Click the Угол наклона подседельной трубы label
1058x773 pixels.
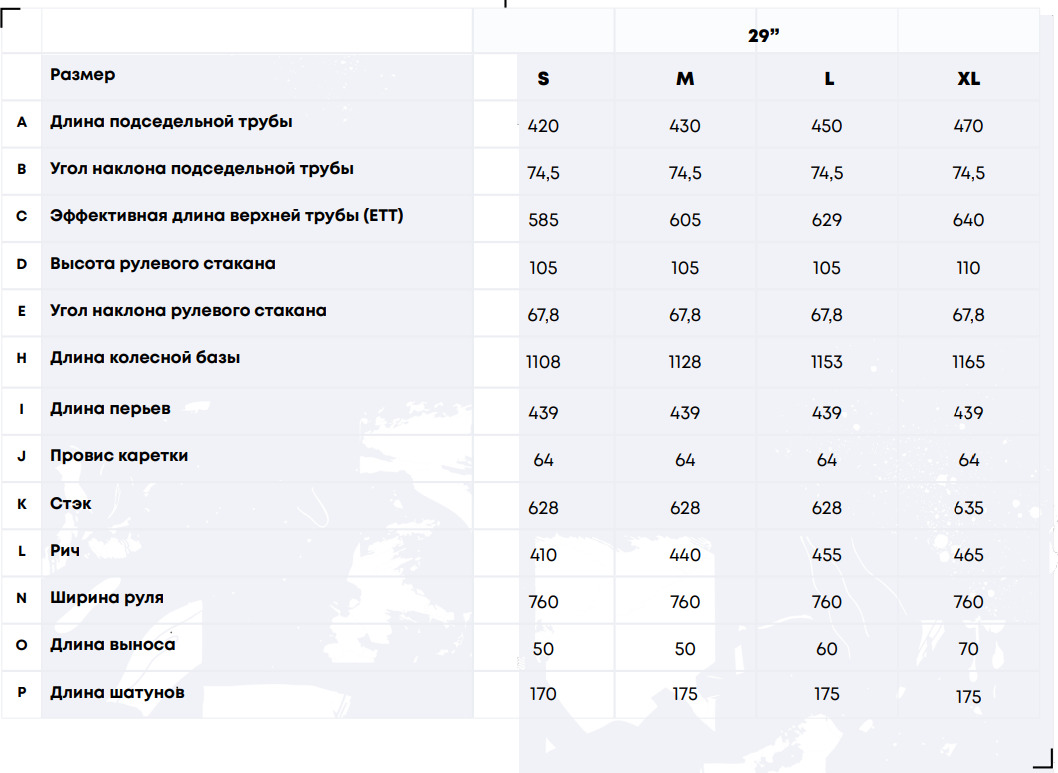(x=202, y=169)
